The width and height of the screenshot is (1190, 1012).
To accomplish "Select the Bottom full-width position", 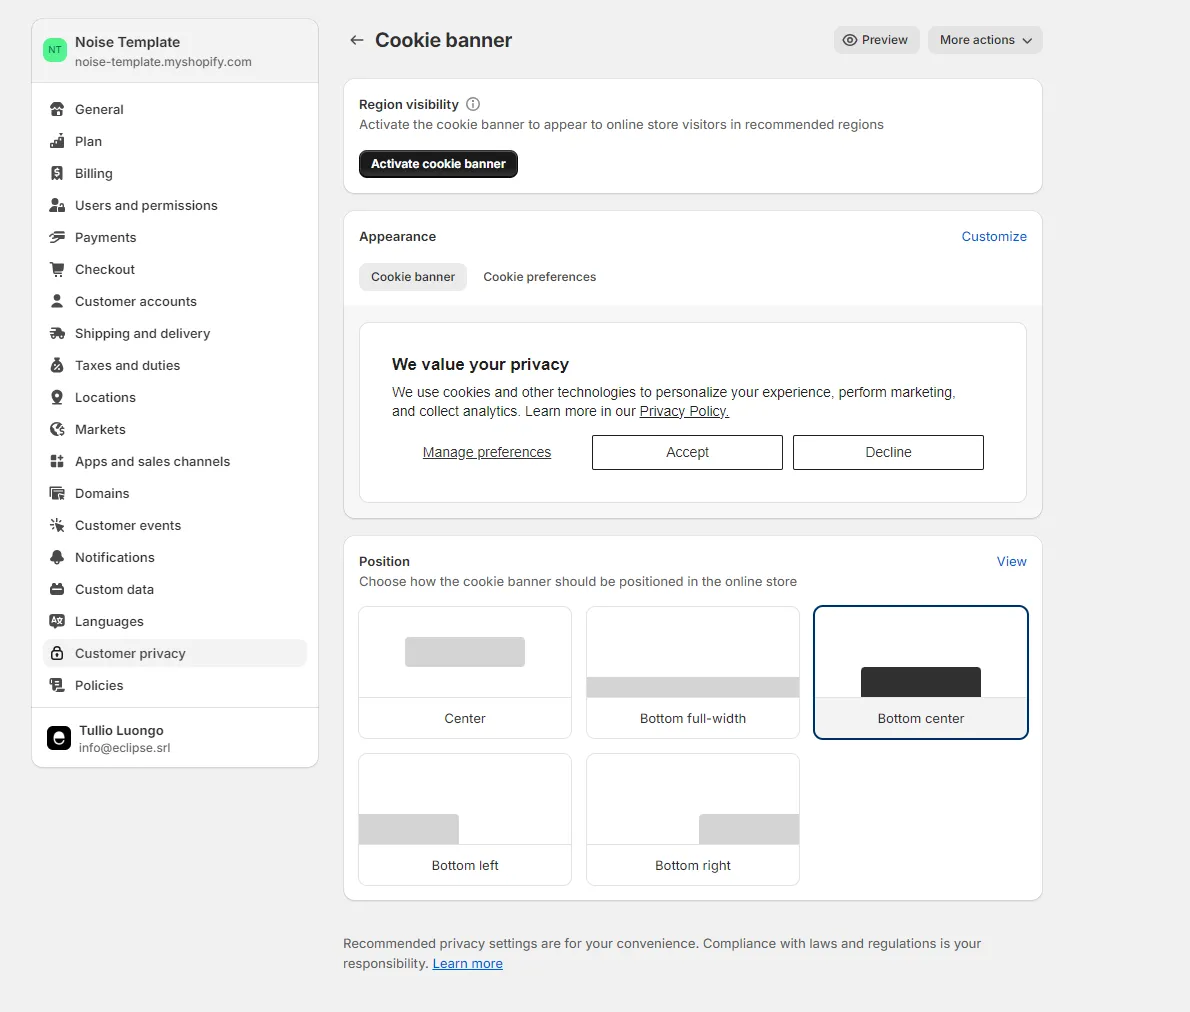I will pos(692,672).
